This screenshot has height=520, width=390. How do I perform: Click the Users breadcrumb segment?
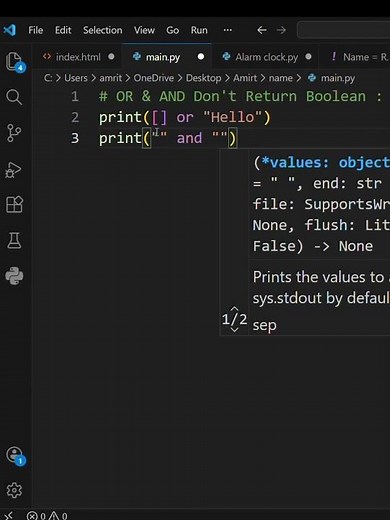(x=76, y=78)
